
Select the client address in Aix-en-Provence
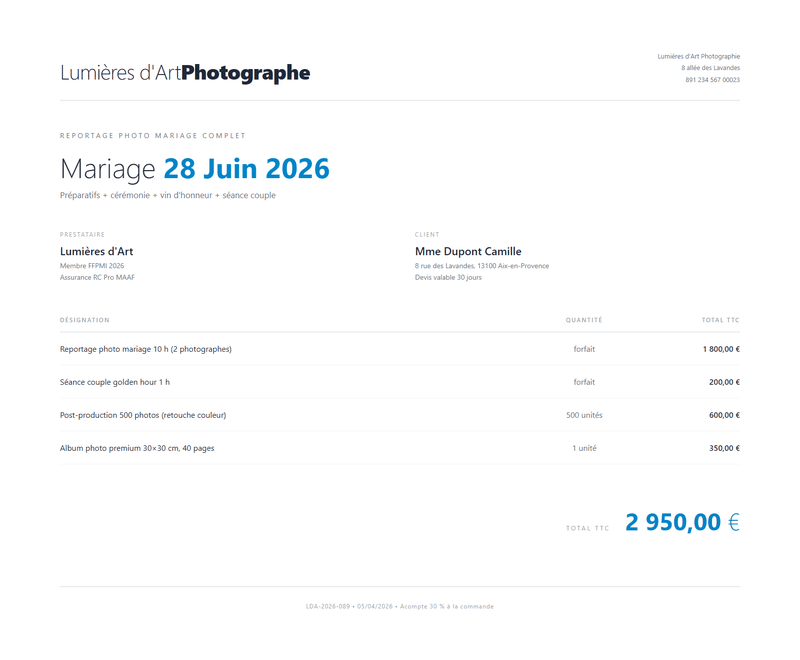pyautogui.click(x=482, y=266)
